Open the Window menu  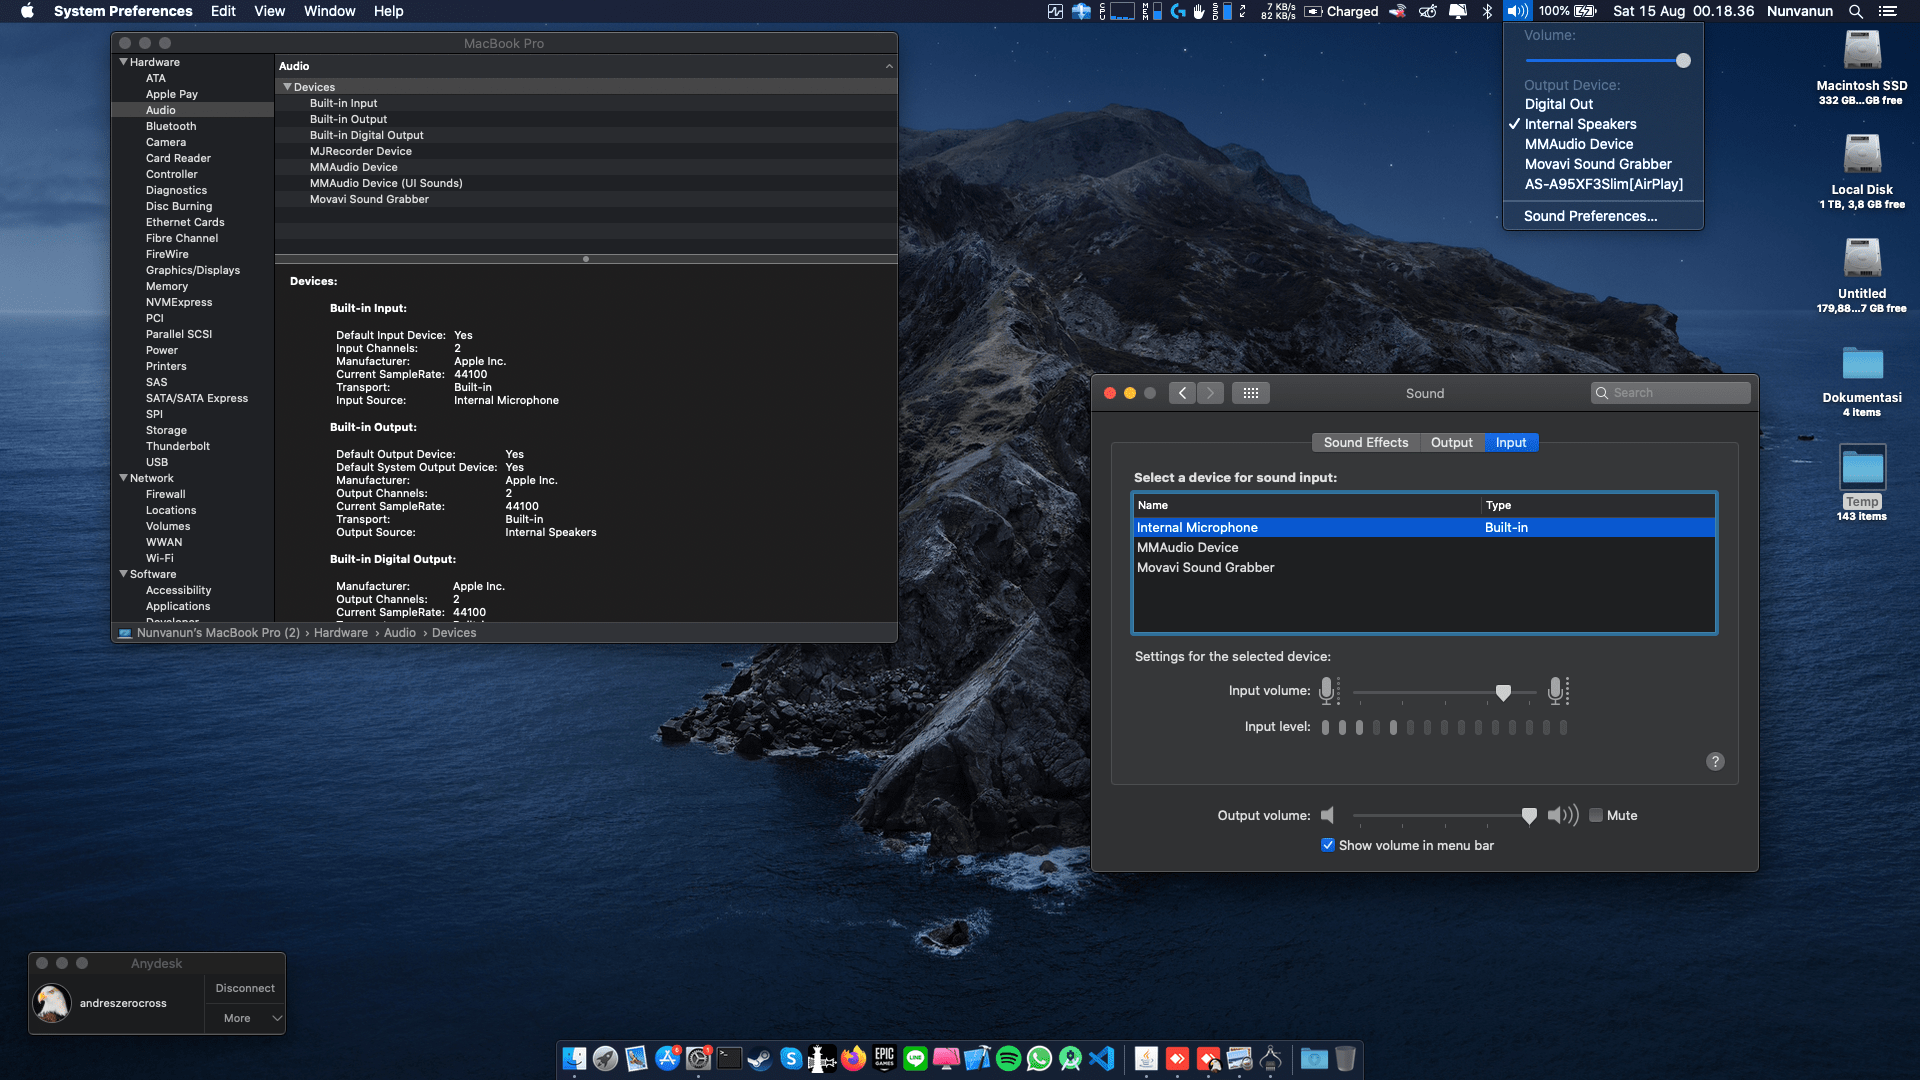[329, 11]
